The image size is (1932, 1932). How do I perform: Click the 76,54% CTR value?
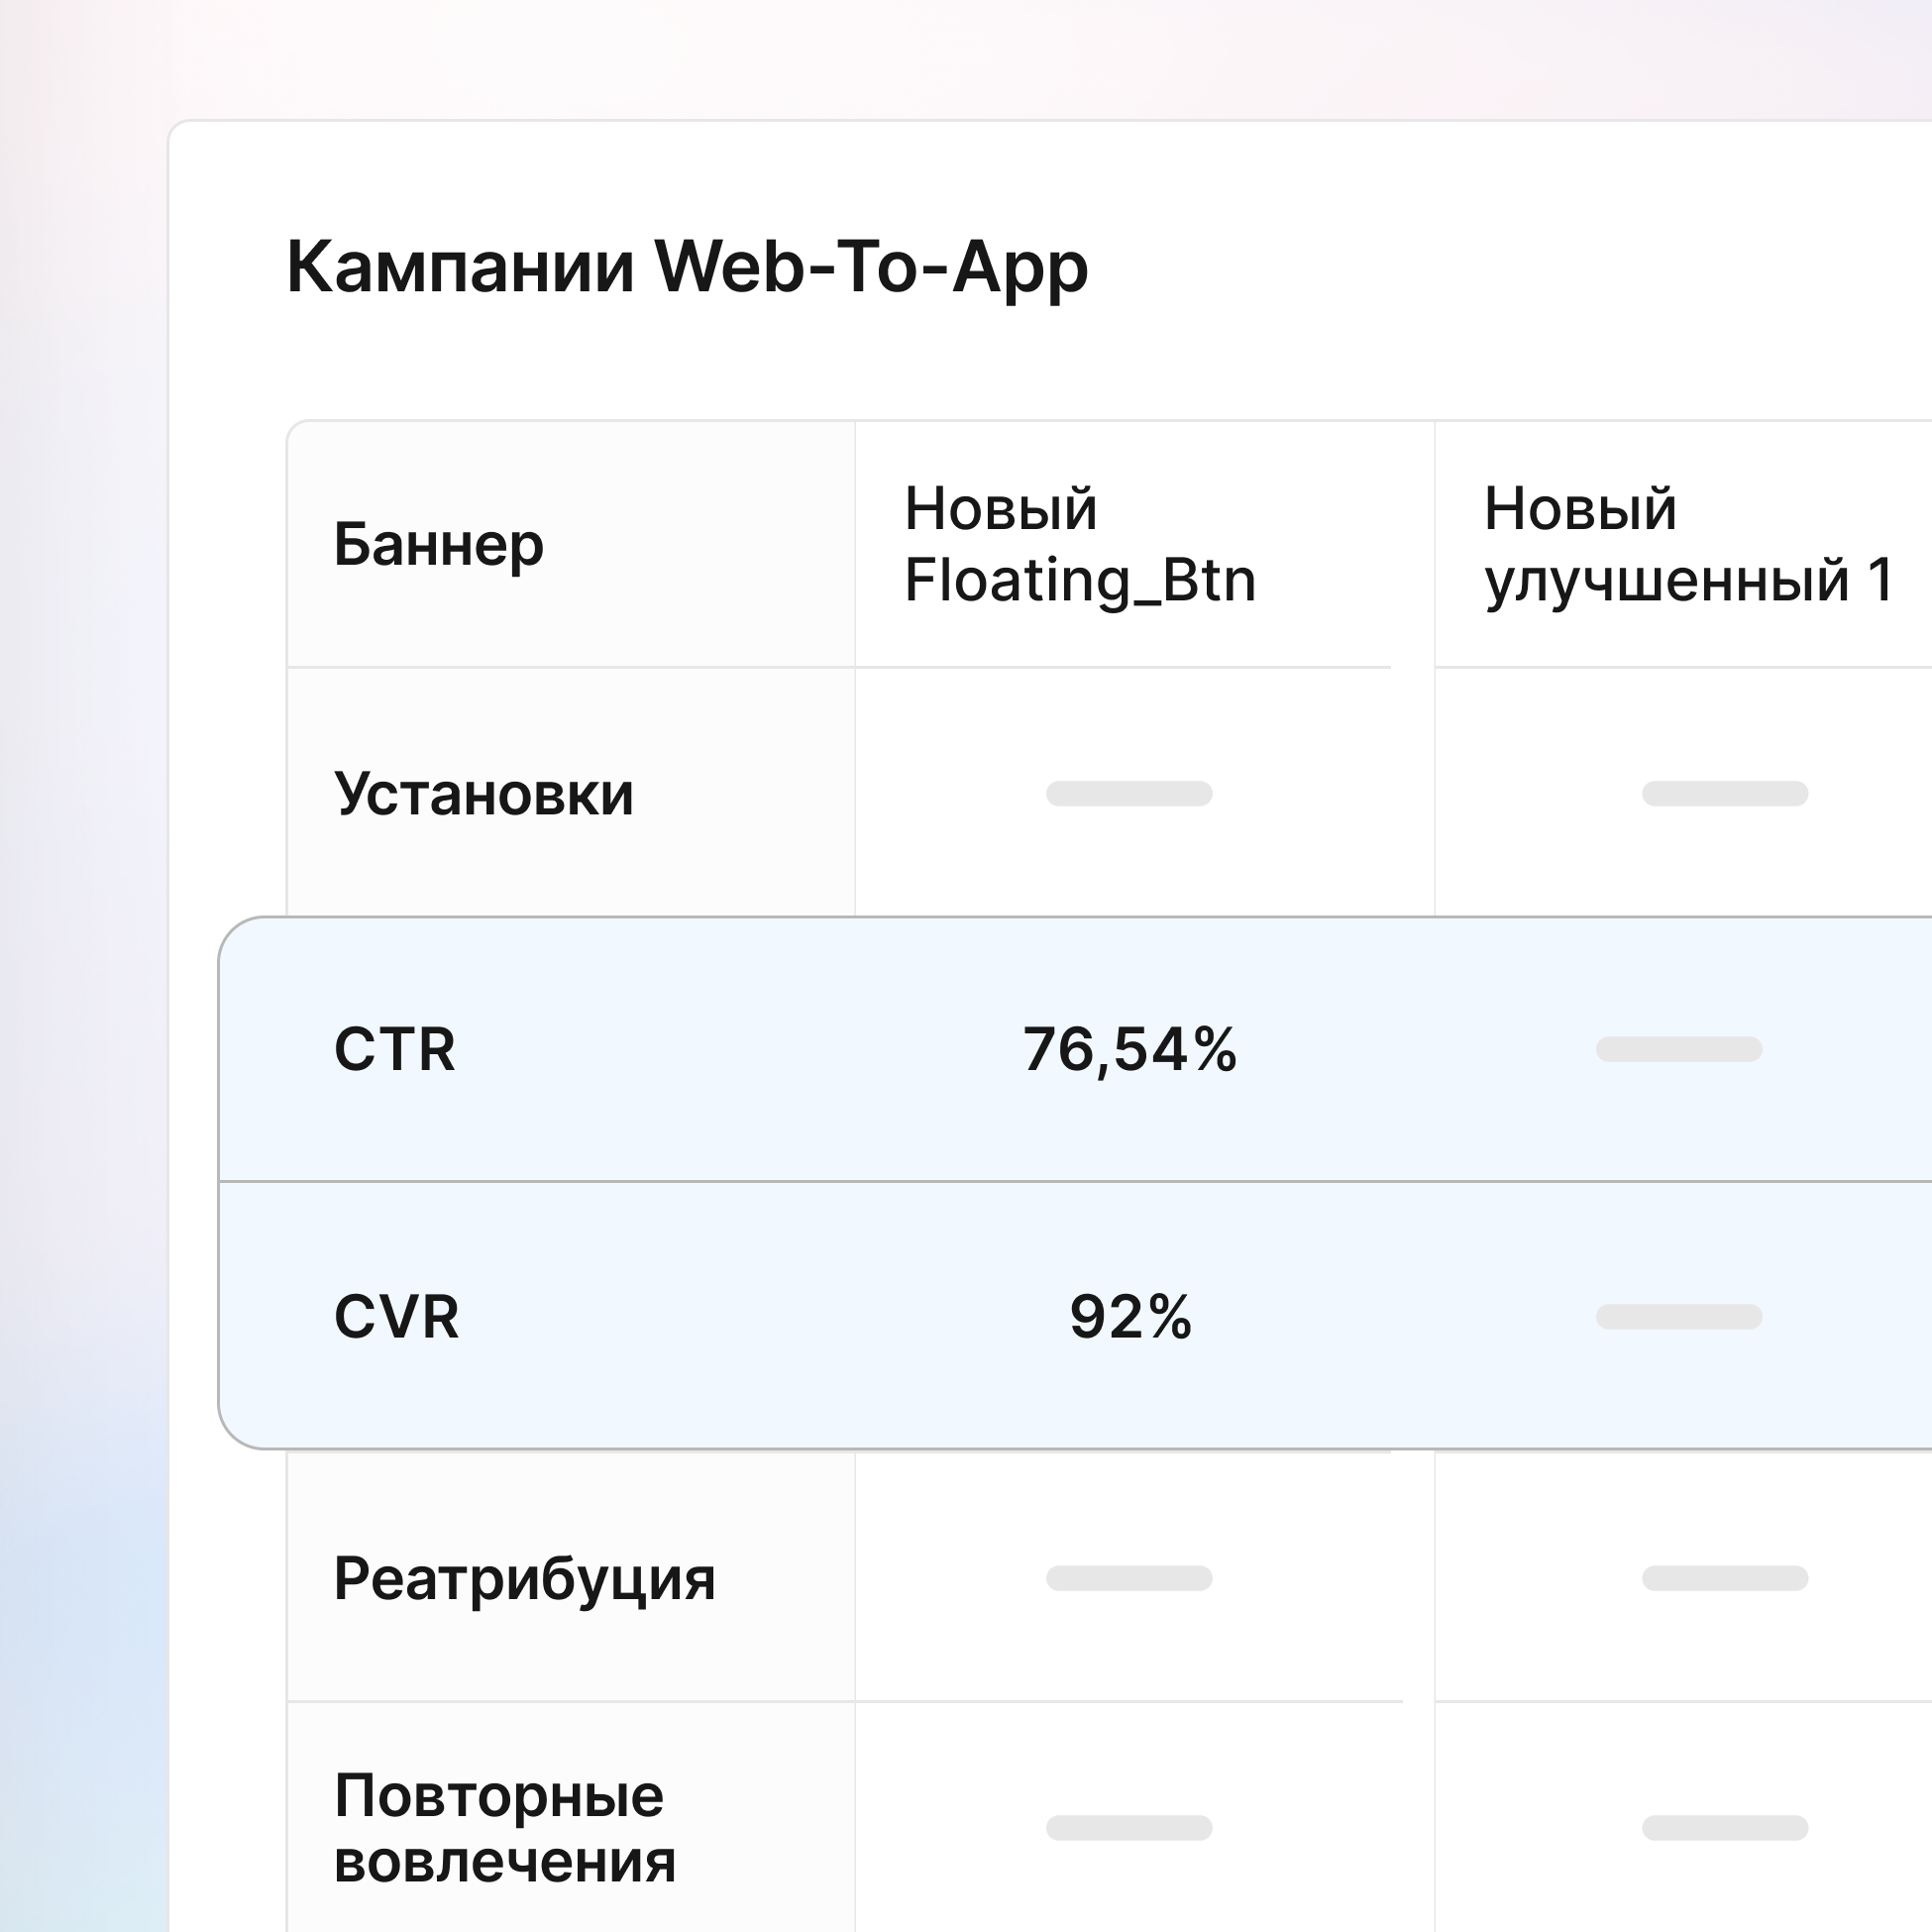point(1129,1050)
